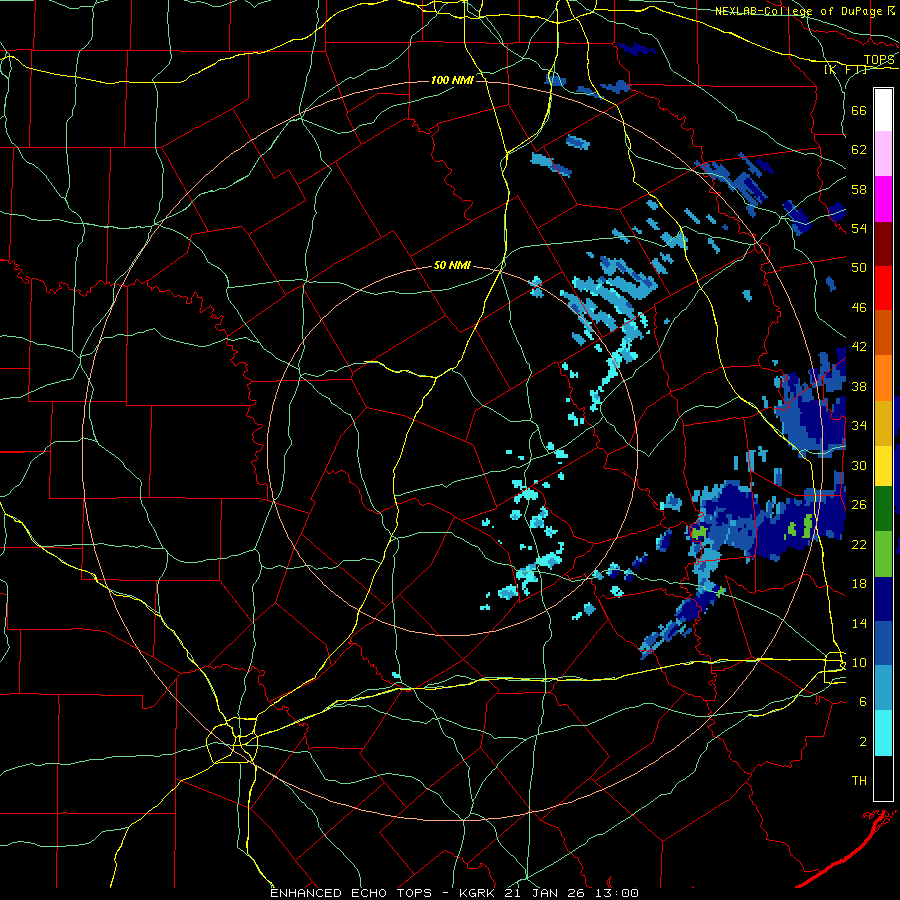Select the "14" legend value

pyautogui.click(x=859, y=623)
